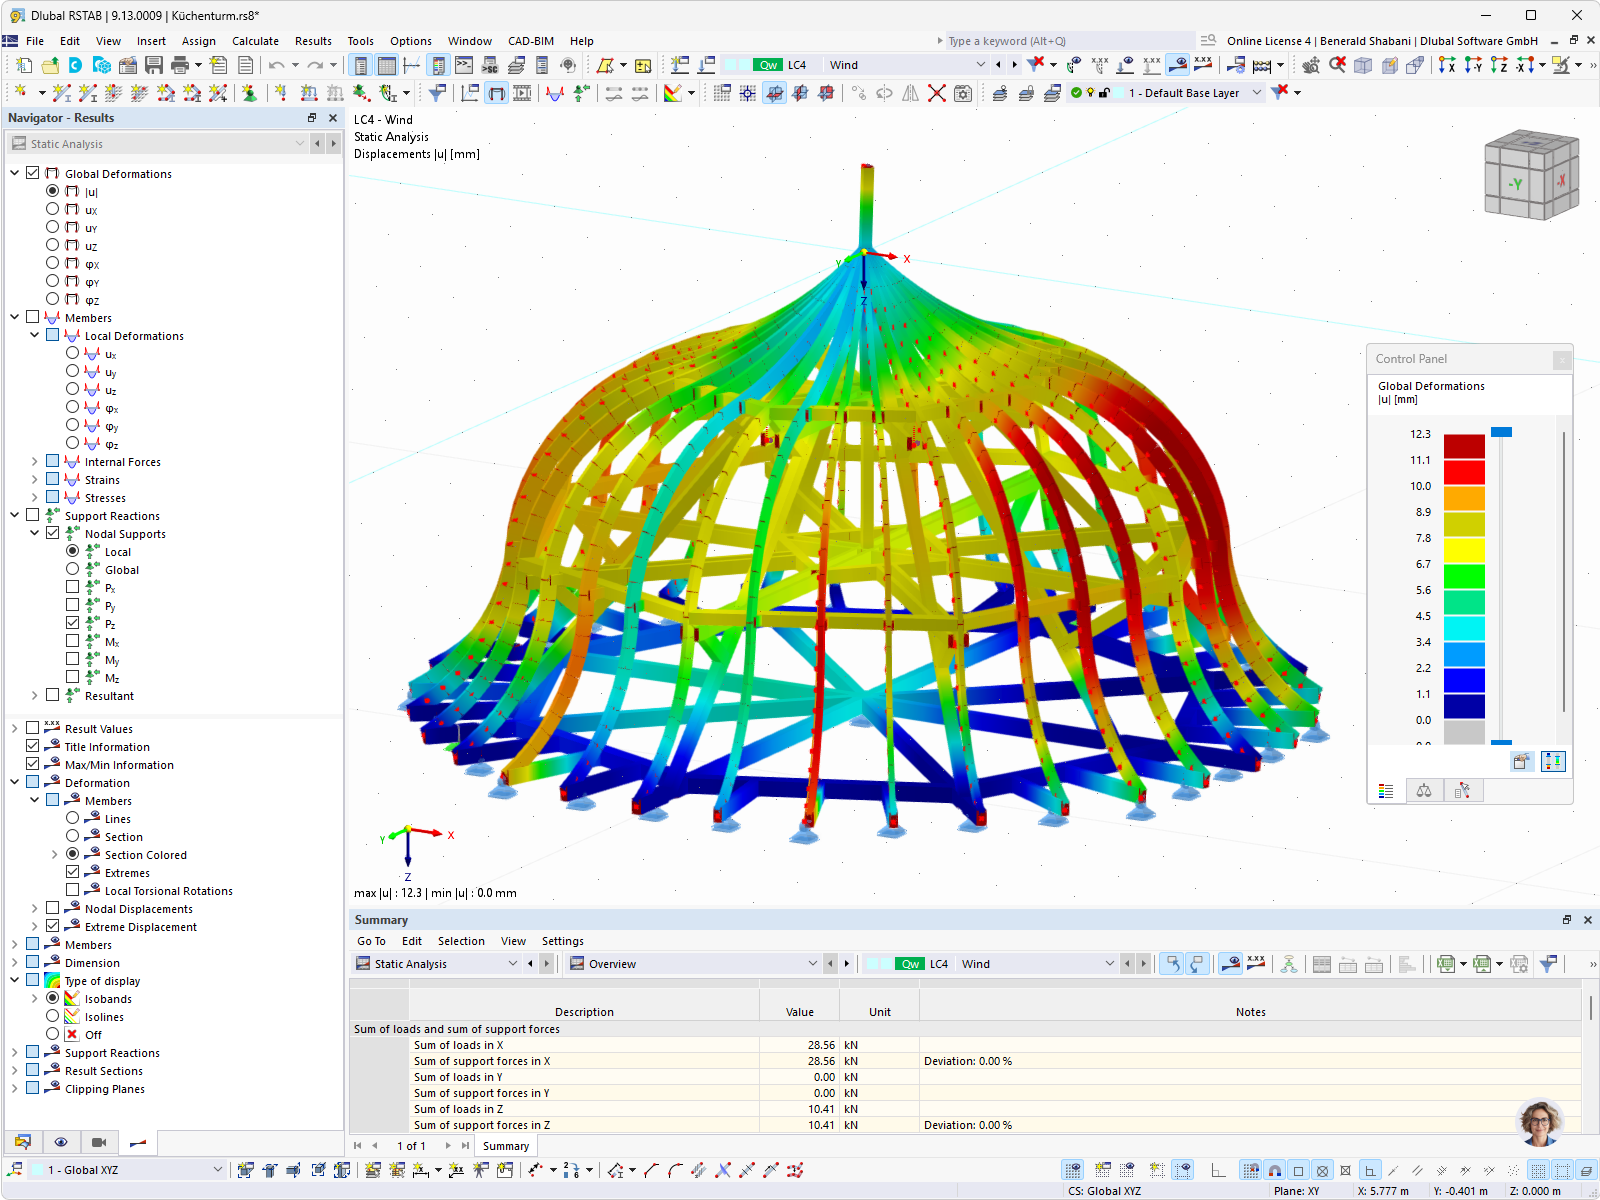Screen dimensions: 1600x1200
Task: Open the Overview dropdown in Summary panel
Action: tap(693, 964)
